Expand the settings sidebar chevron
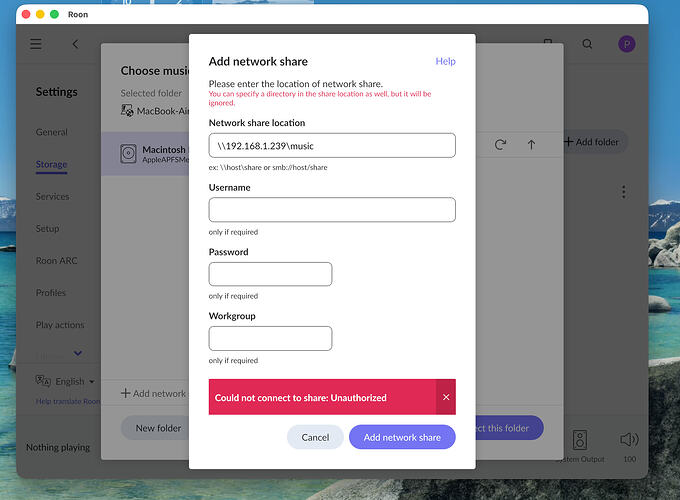This screenshot has height=500, width=680. coord(78,353)
